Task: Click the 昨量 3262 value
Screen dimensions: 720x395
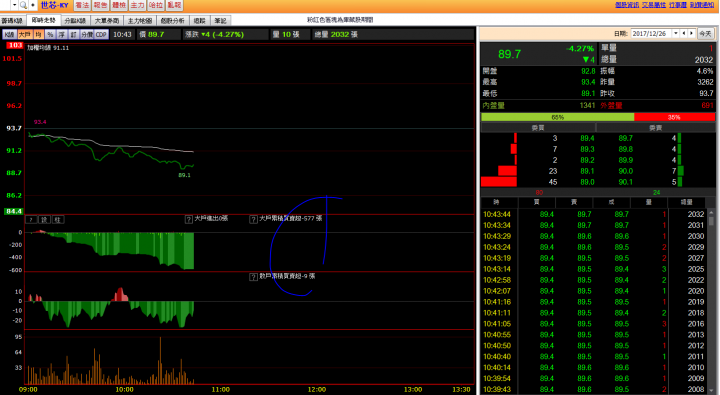Action: [705, 82]
